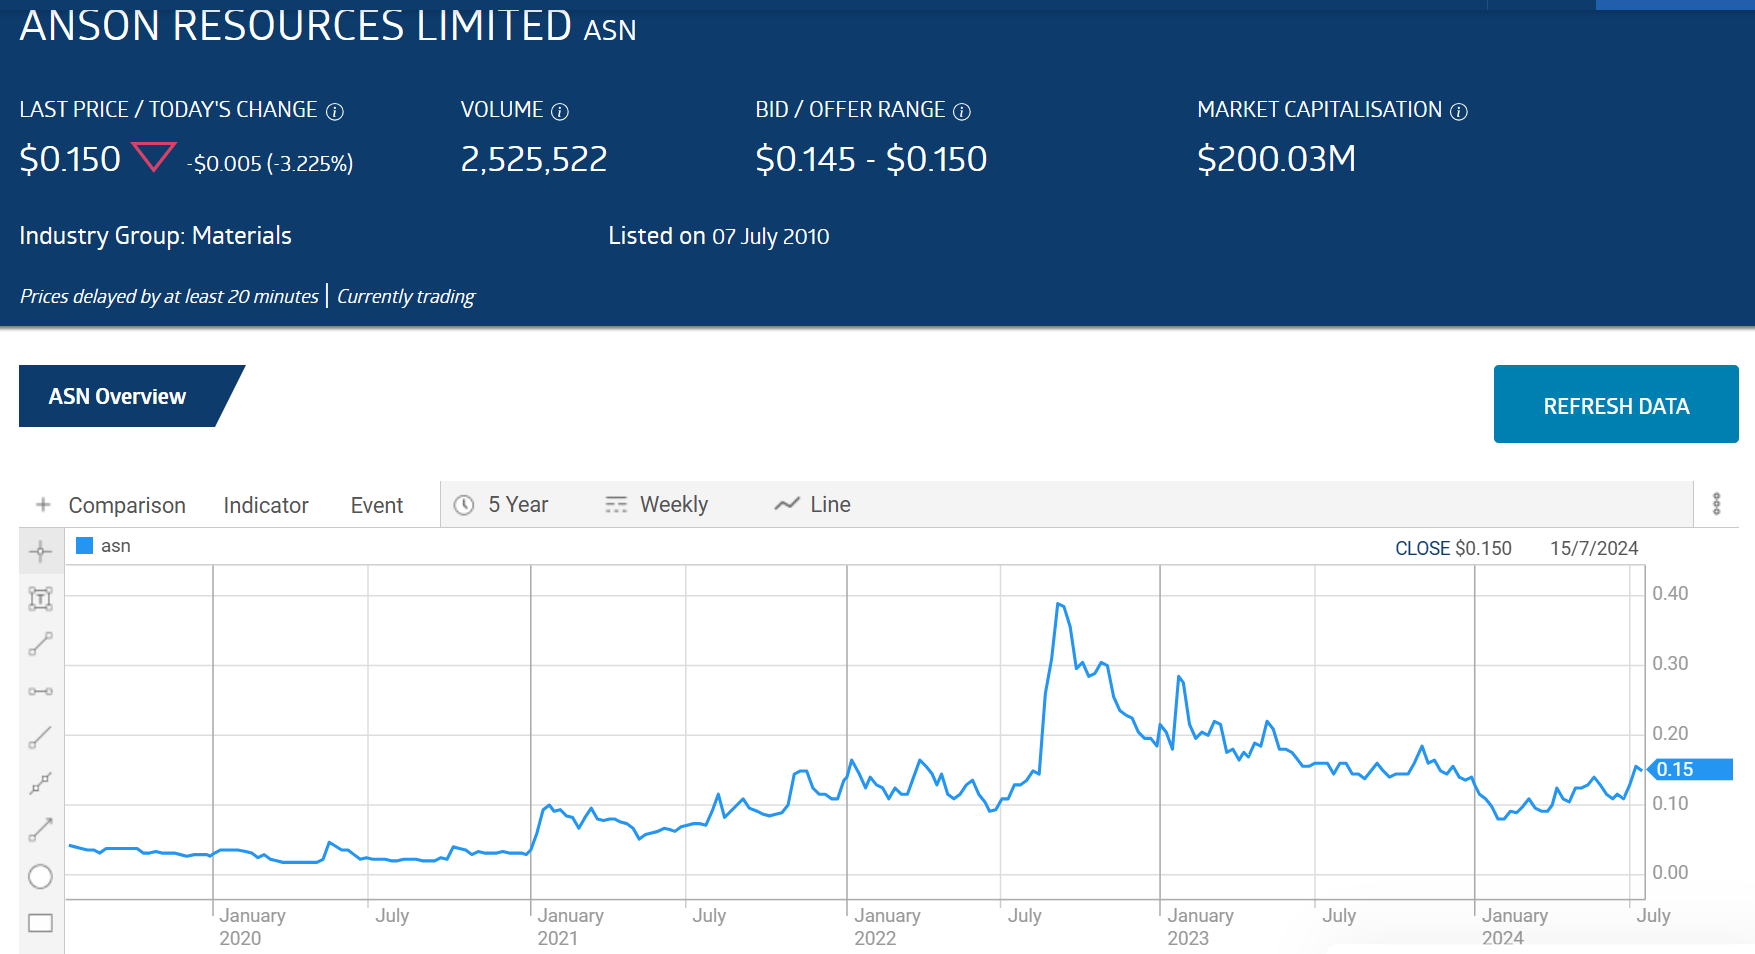Screen dimensions: 1755x954
Task: Select the text annotation tool
Action: tap(41, 599)
